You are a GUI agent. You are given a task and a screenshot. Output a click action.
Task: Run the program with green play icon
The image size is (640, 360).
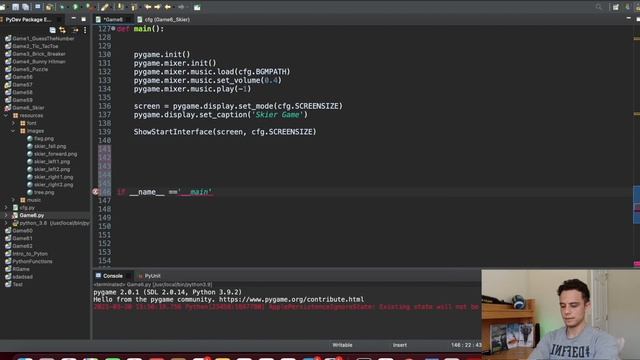[76, 7]
